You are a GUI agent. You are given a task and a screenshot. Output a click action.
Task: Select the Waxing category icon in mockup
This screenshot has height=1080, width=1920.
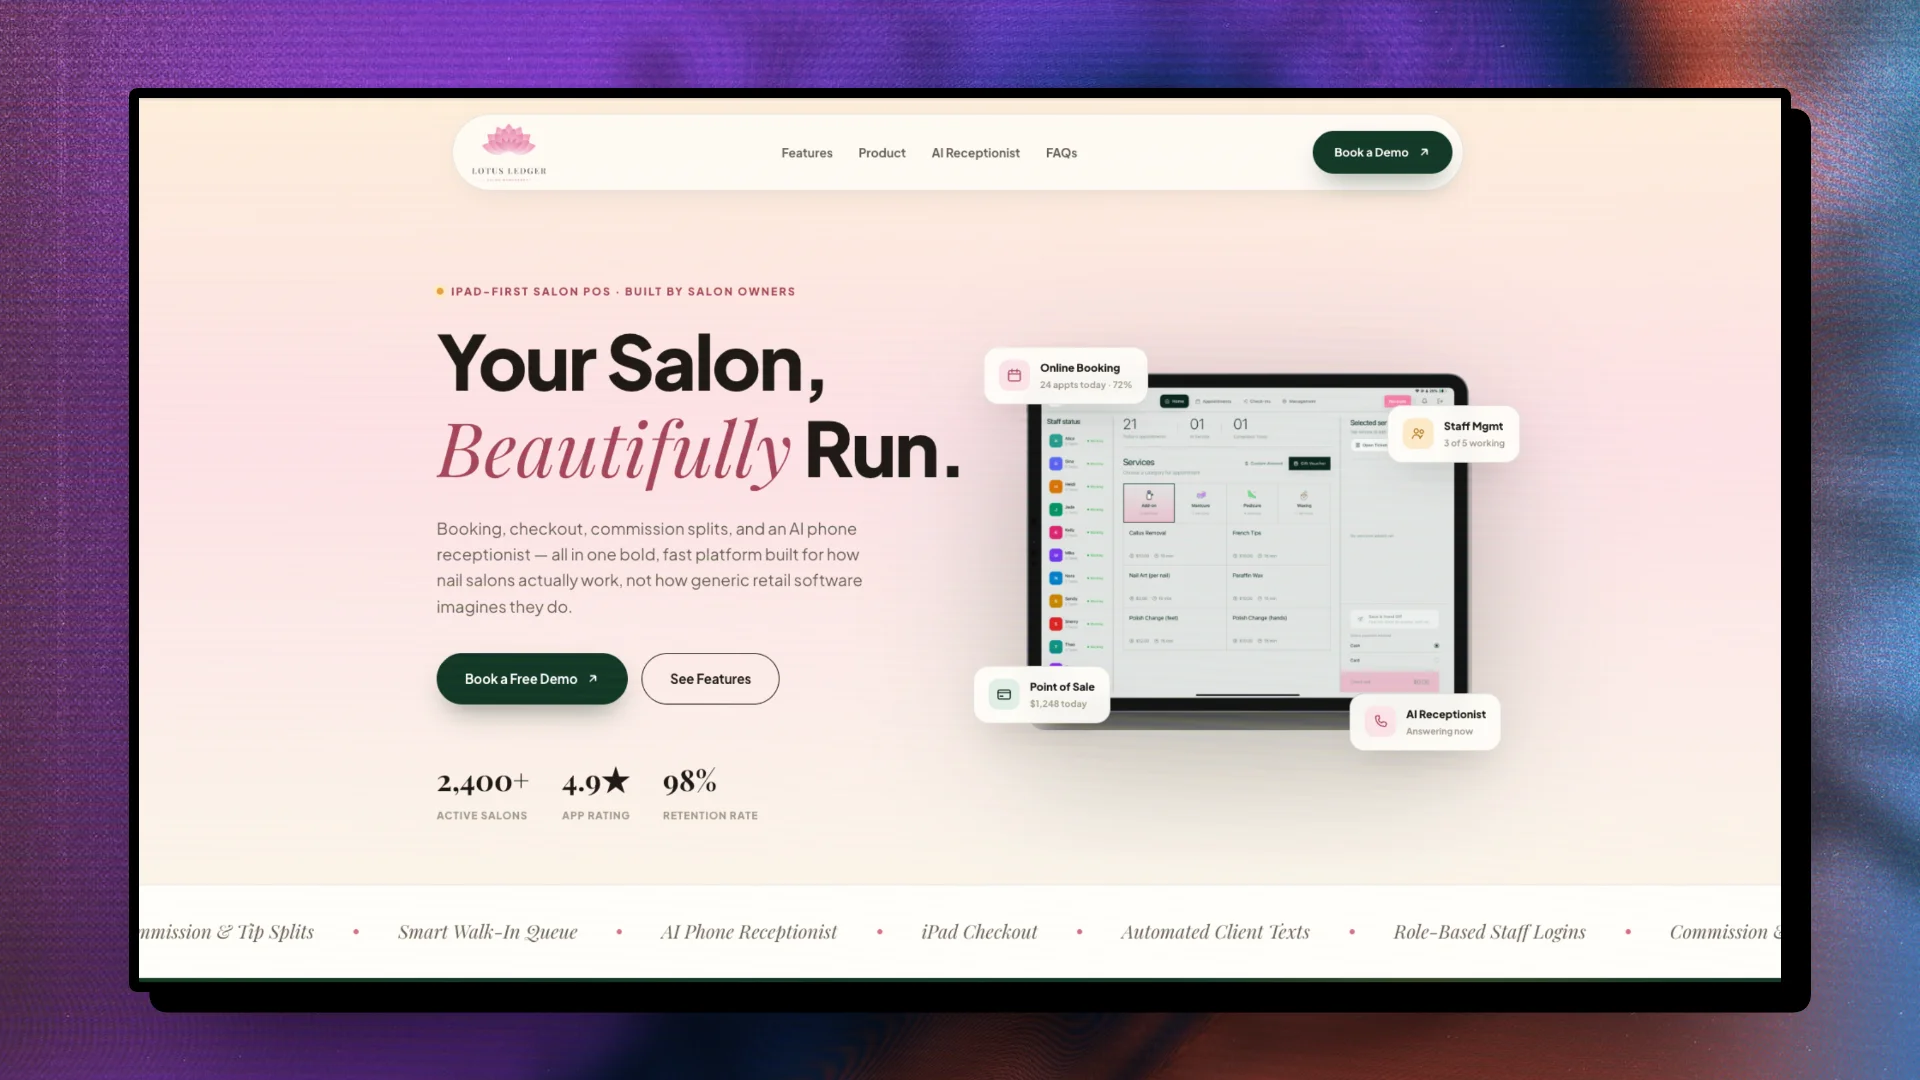1304,495
